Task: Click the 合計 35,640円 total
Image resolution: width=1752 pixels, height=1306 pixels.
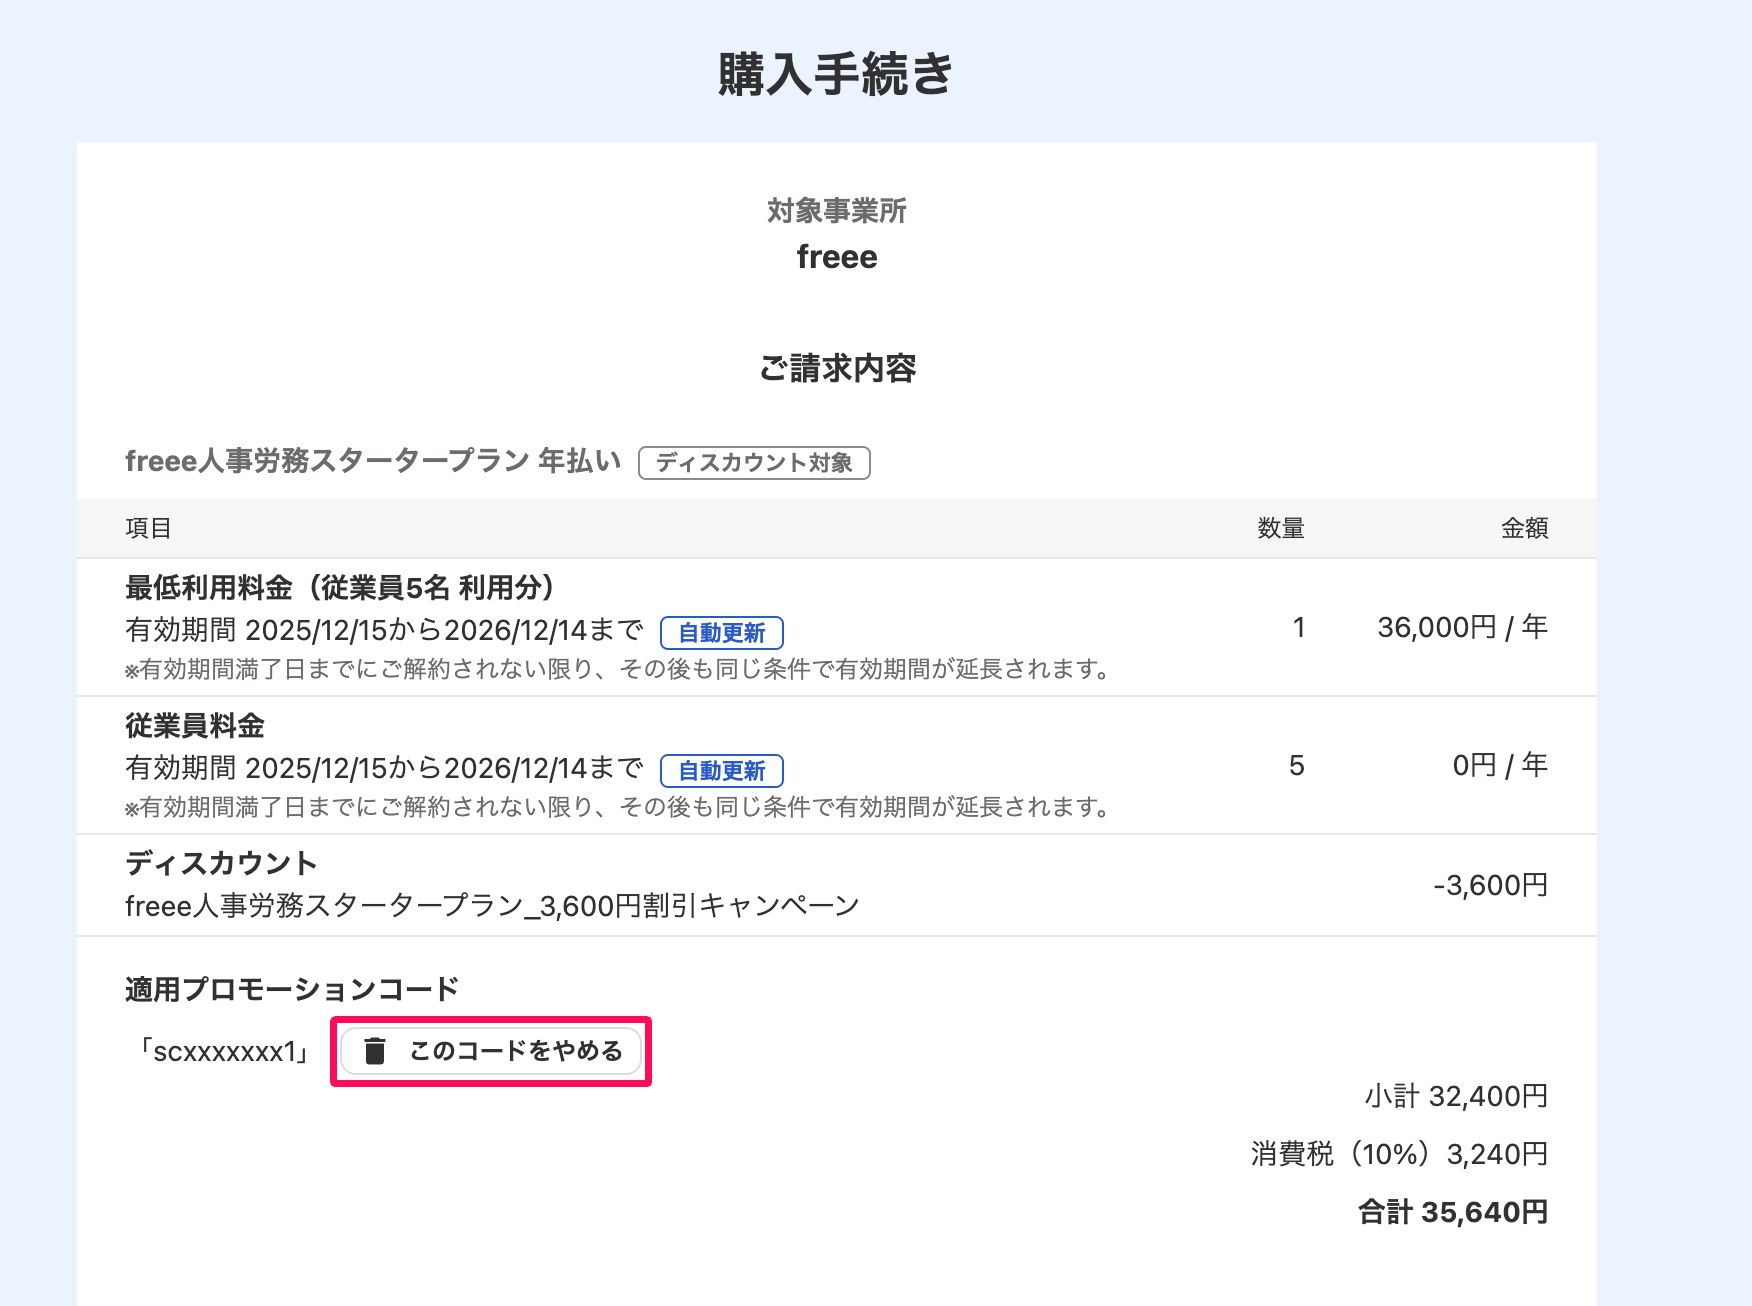Action: 1453,1212
